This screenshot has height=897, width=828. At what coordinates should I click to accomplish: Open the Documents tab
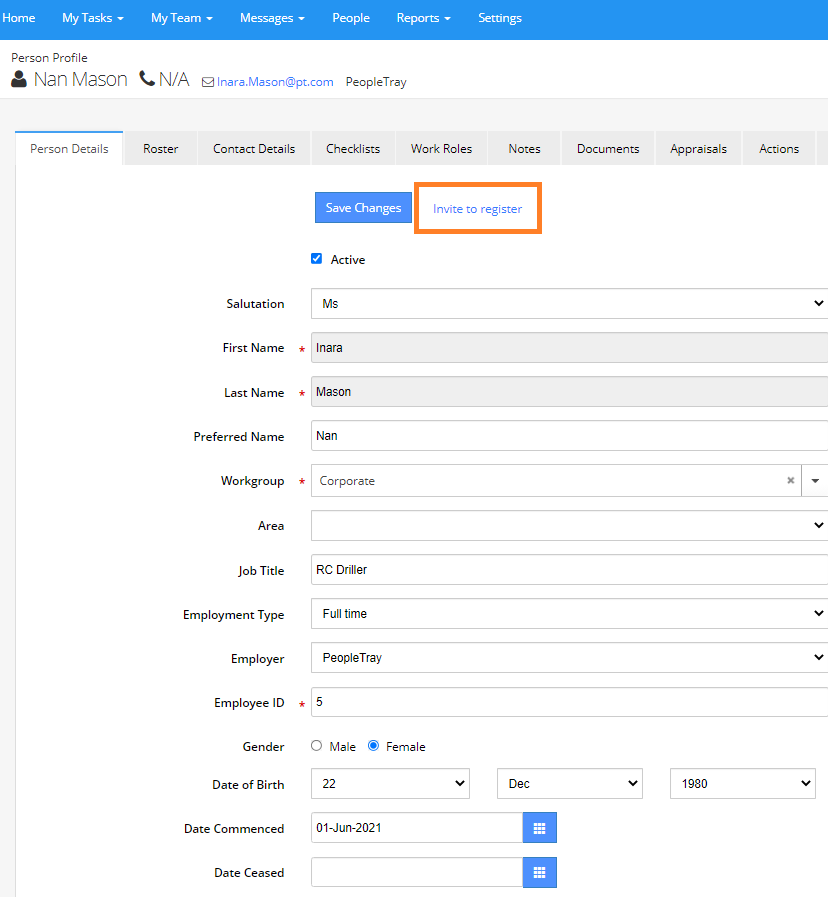(x=607, y=149)
